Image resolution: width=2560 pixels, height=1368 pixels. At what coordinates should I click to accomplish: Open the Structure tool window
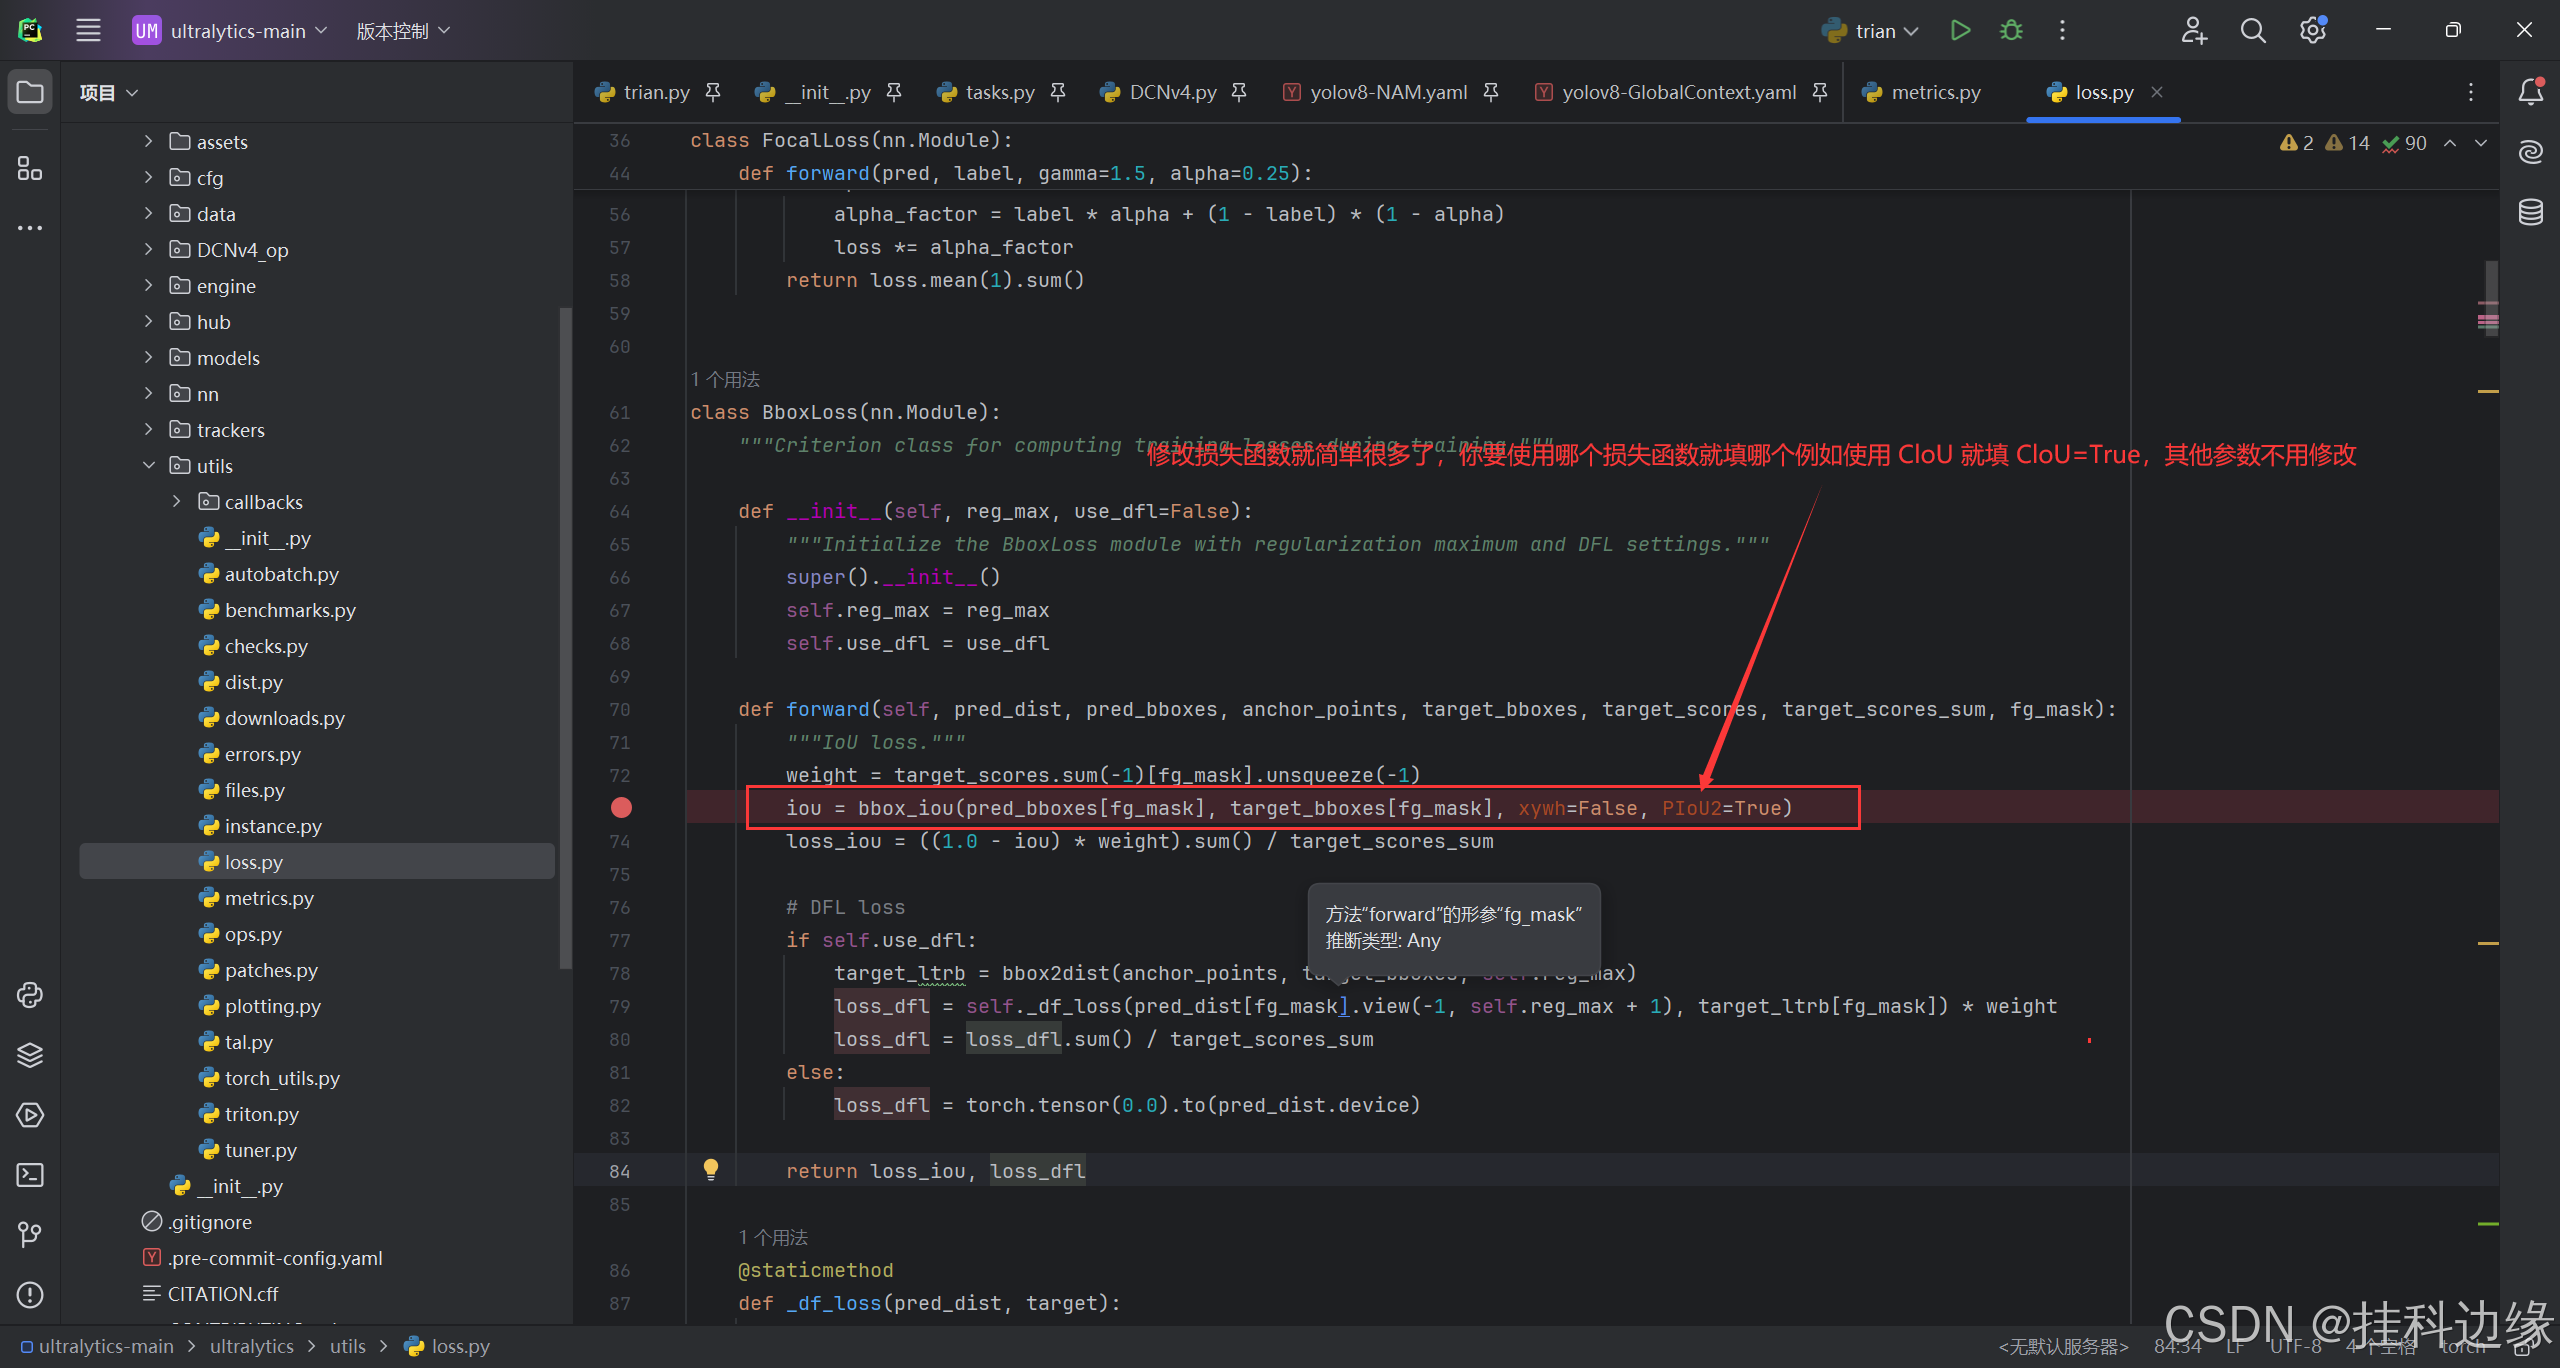(29, 168)
